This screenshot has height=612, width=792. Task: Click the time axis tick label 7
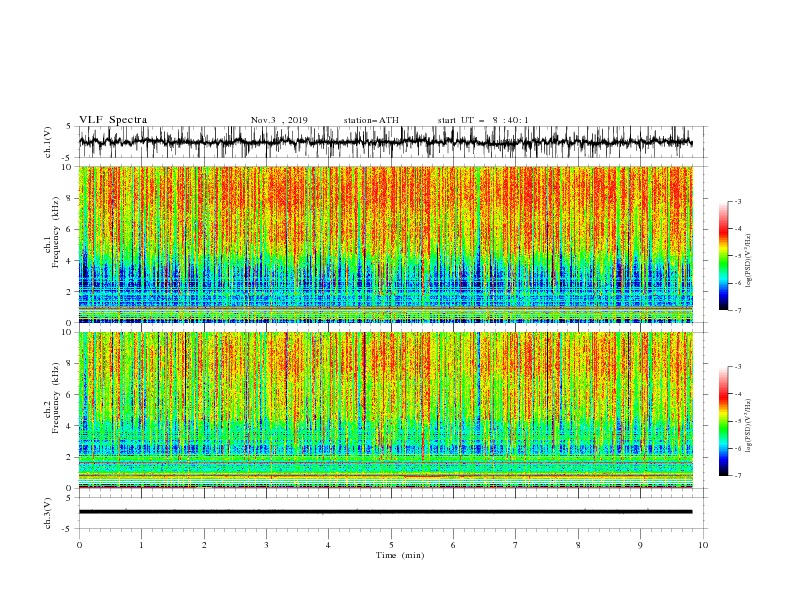pyautogui.click(x=516, y=545)
